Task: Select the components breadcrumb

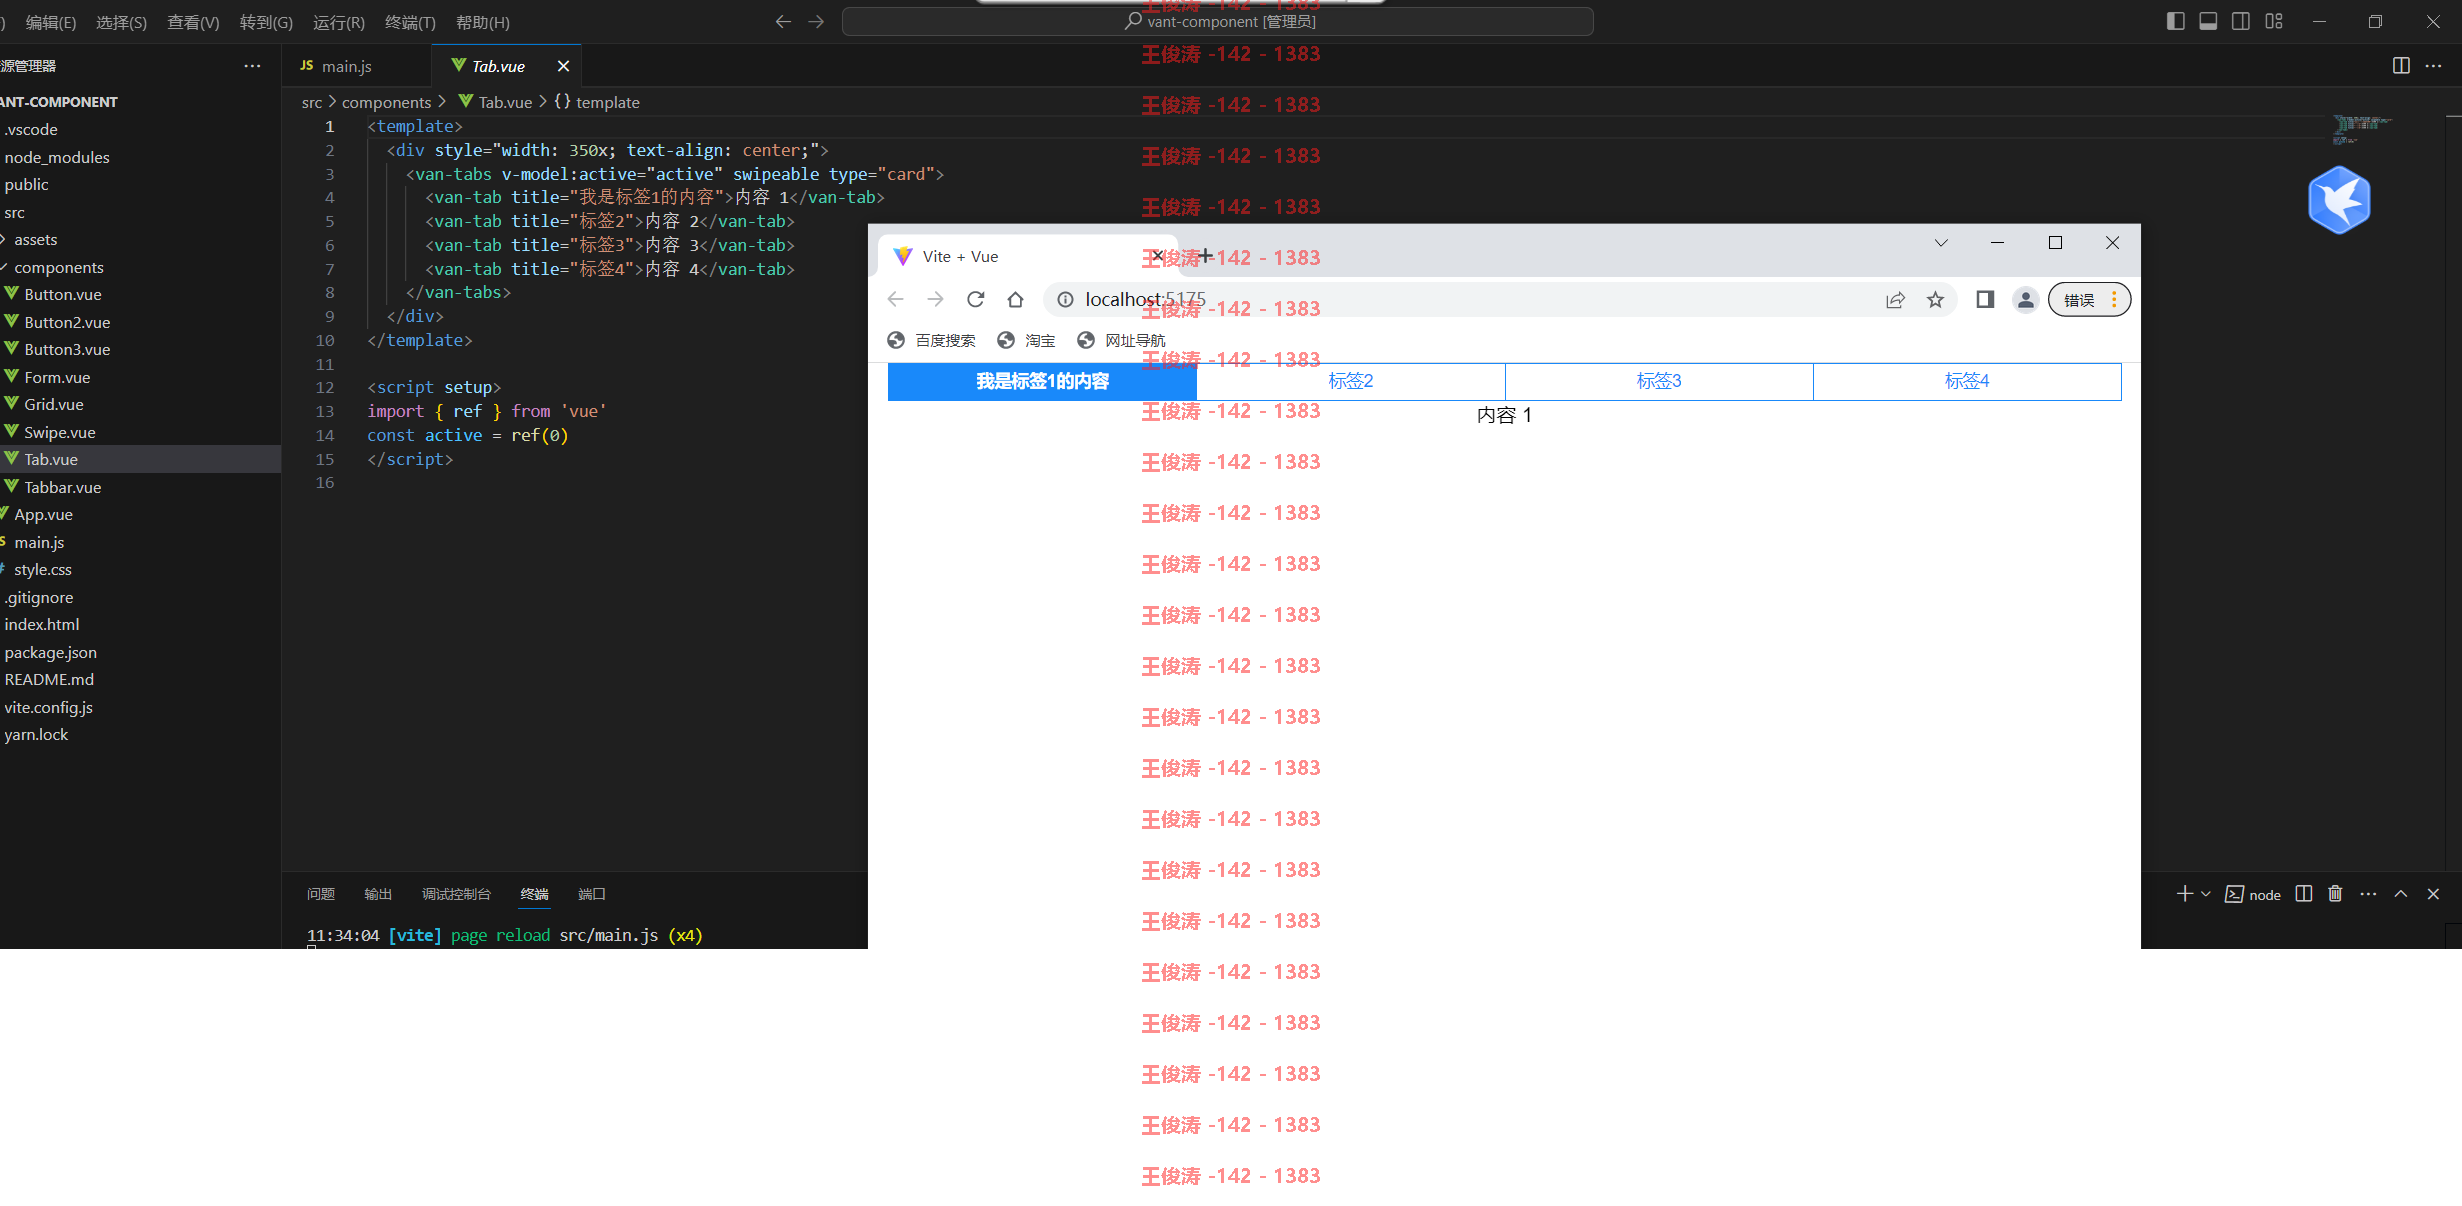Action: [386, 102]
